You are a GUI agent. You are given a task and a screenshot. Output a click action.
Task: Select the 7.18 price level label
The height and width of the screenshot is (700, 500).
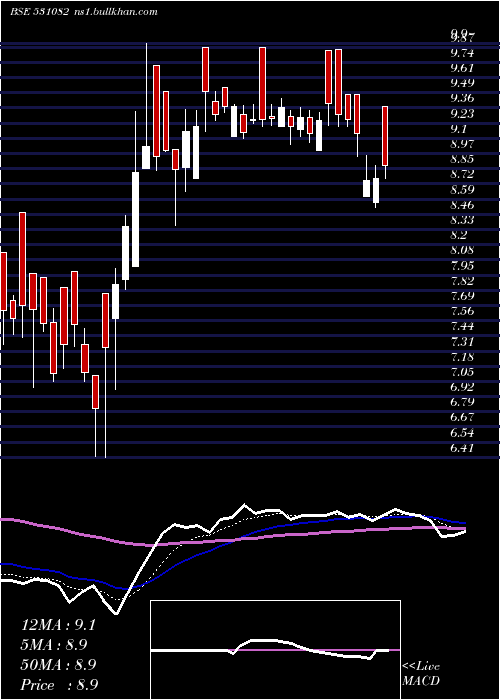click(x=462, y=357)
